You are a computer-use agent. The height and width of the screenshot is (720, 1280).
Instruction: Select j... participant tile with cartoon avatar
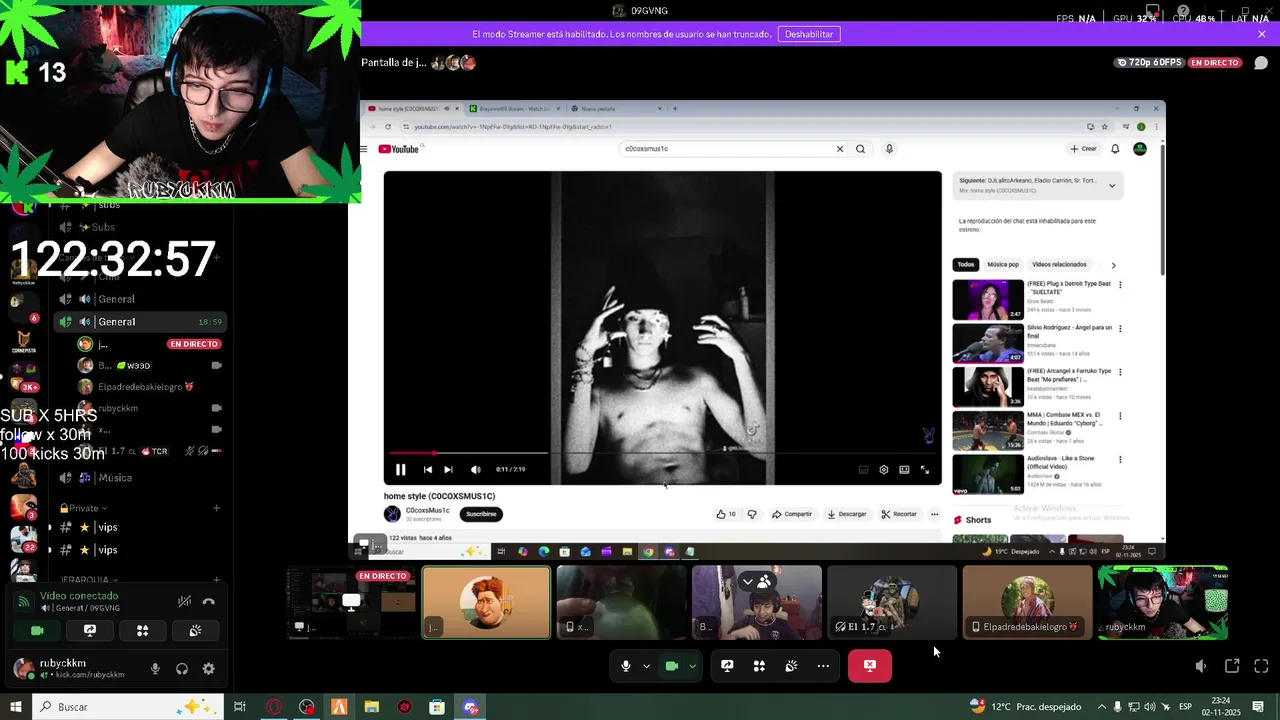[x=486, y=602]
